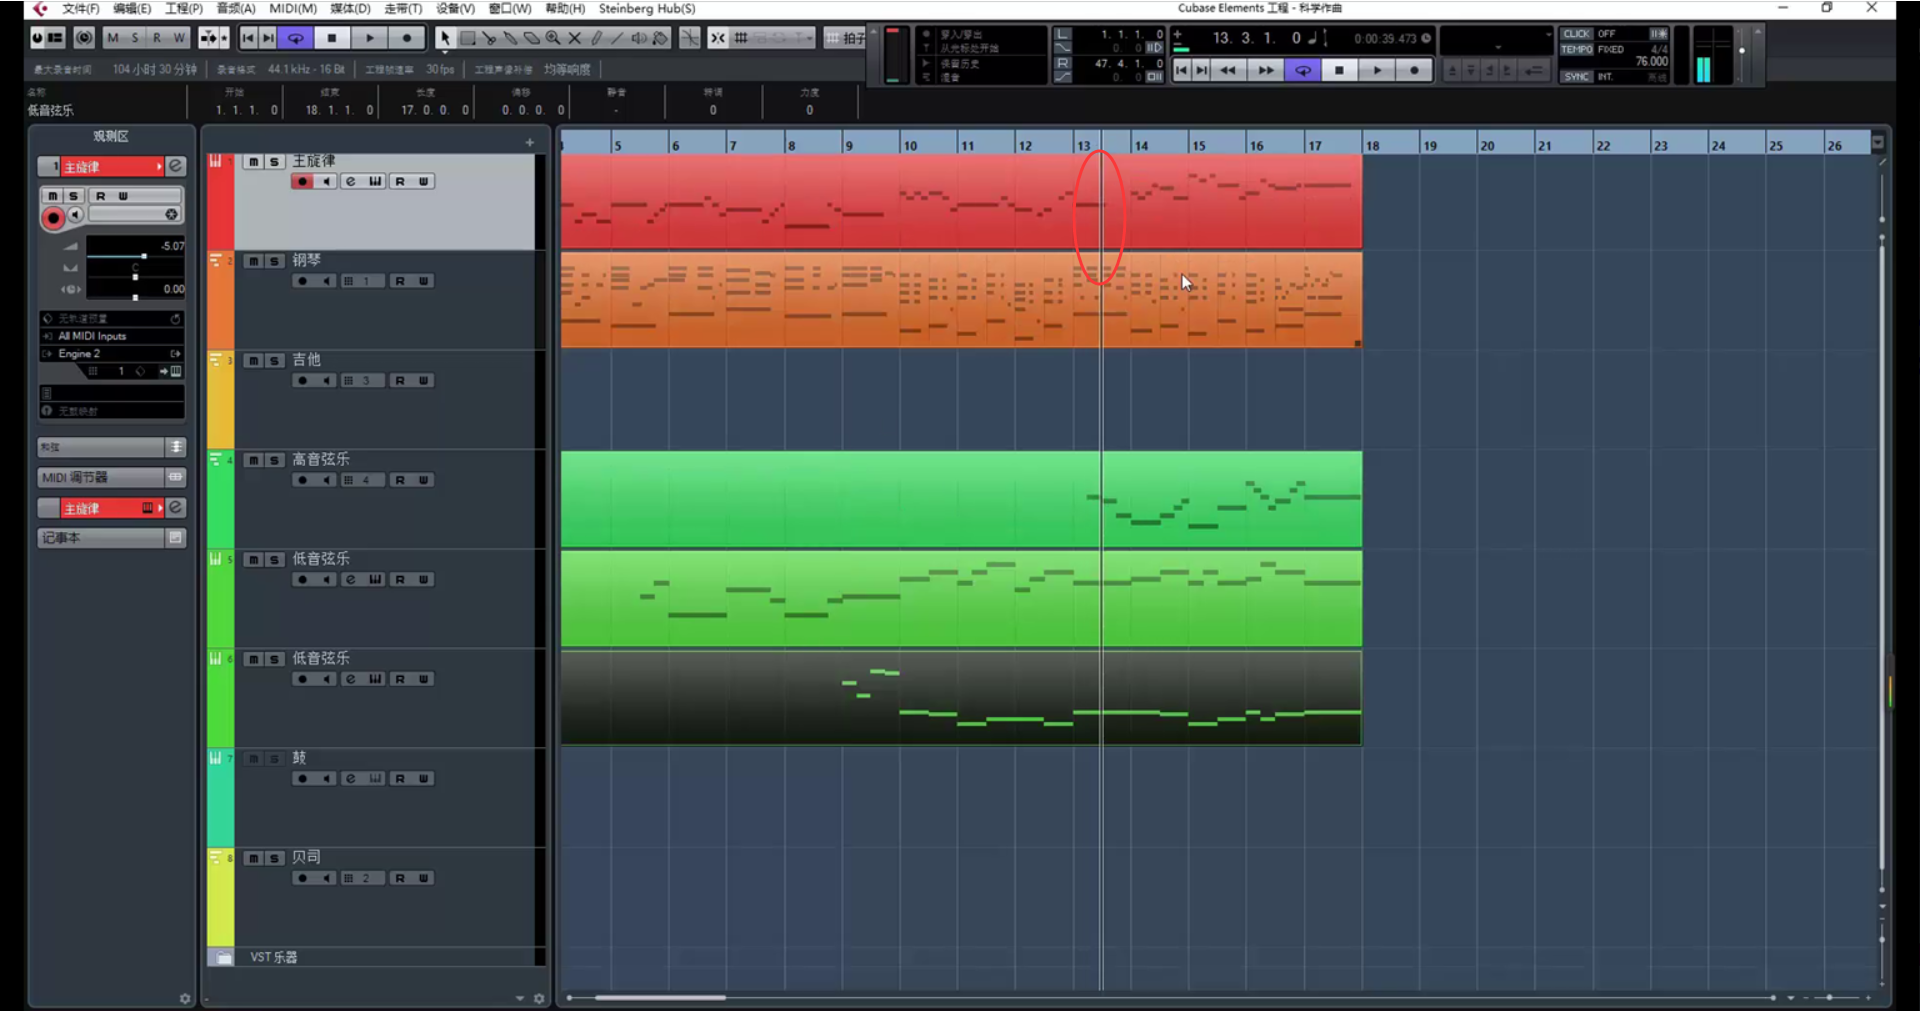This screenshot has height=1011, width=1920.
Task: Toggle Snap on/off button
Action: pyautogui.click(x=717, y=38)
